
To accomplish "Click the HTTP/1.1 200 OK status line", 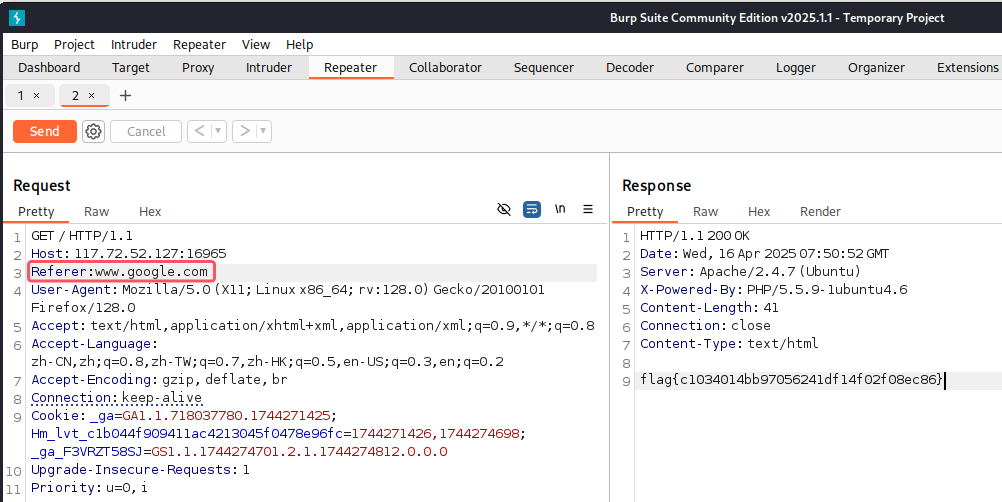I will (695, 236).
